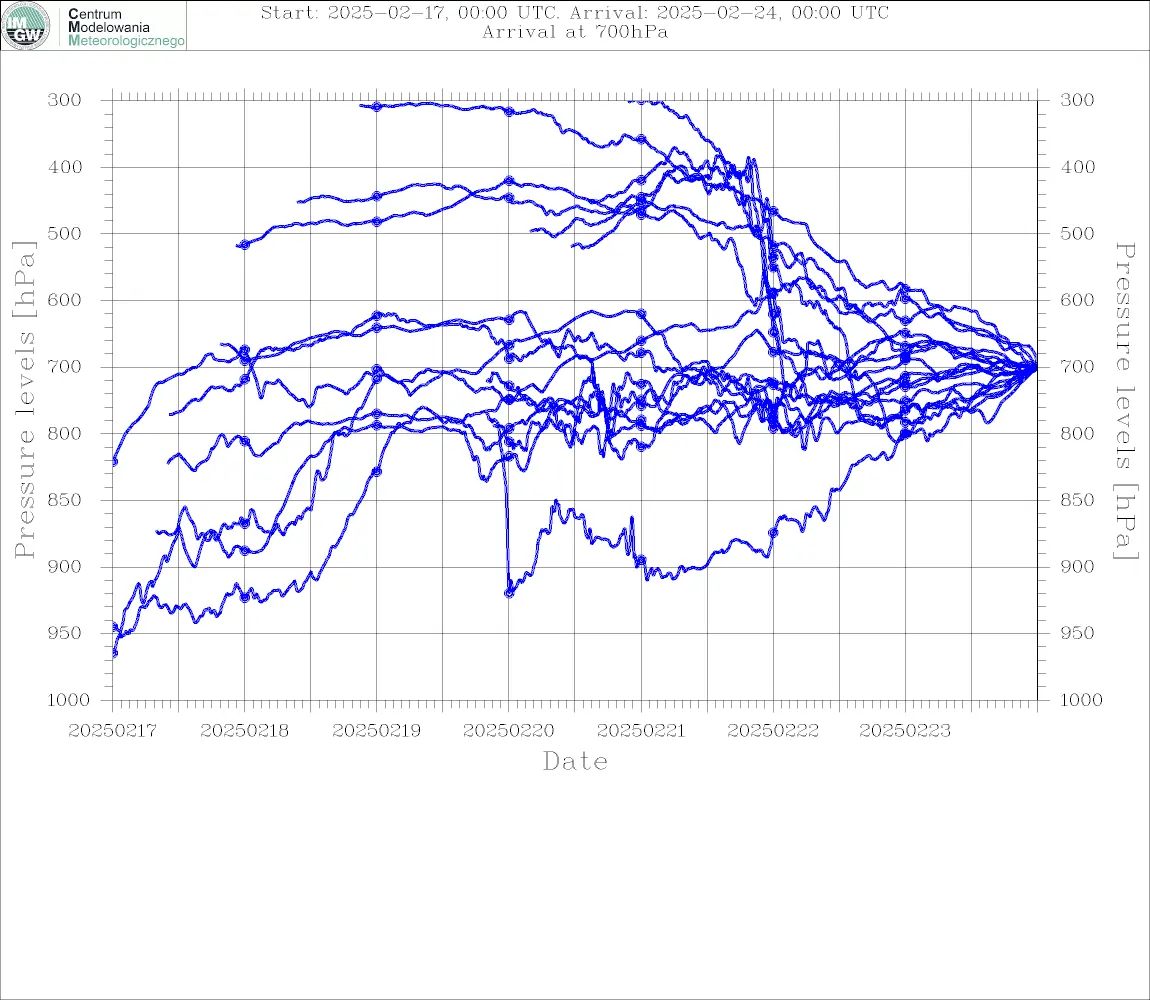Click the trajectory marker near 920 hPa on 20250220
This screenshot has height=1000, width=1150.
coord(509,593)
